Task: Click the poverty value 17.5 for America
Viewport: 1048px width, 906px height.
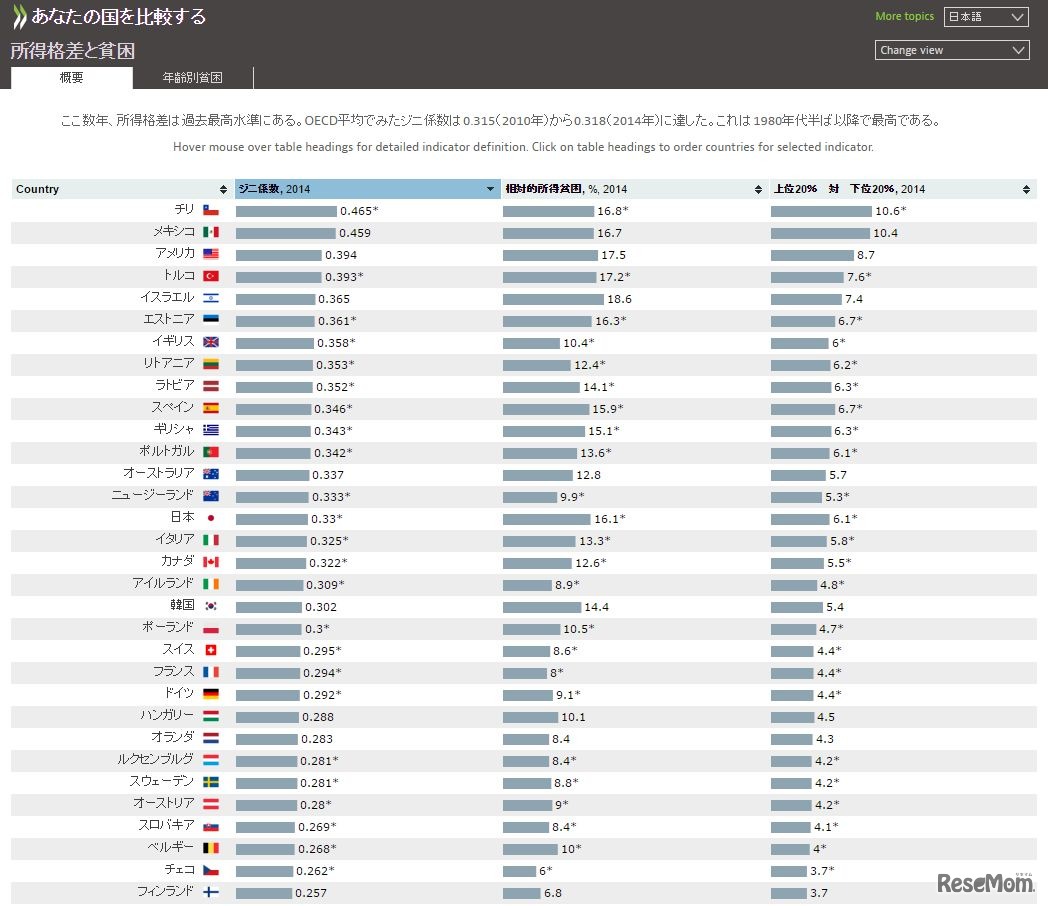Action: (614, 255)
